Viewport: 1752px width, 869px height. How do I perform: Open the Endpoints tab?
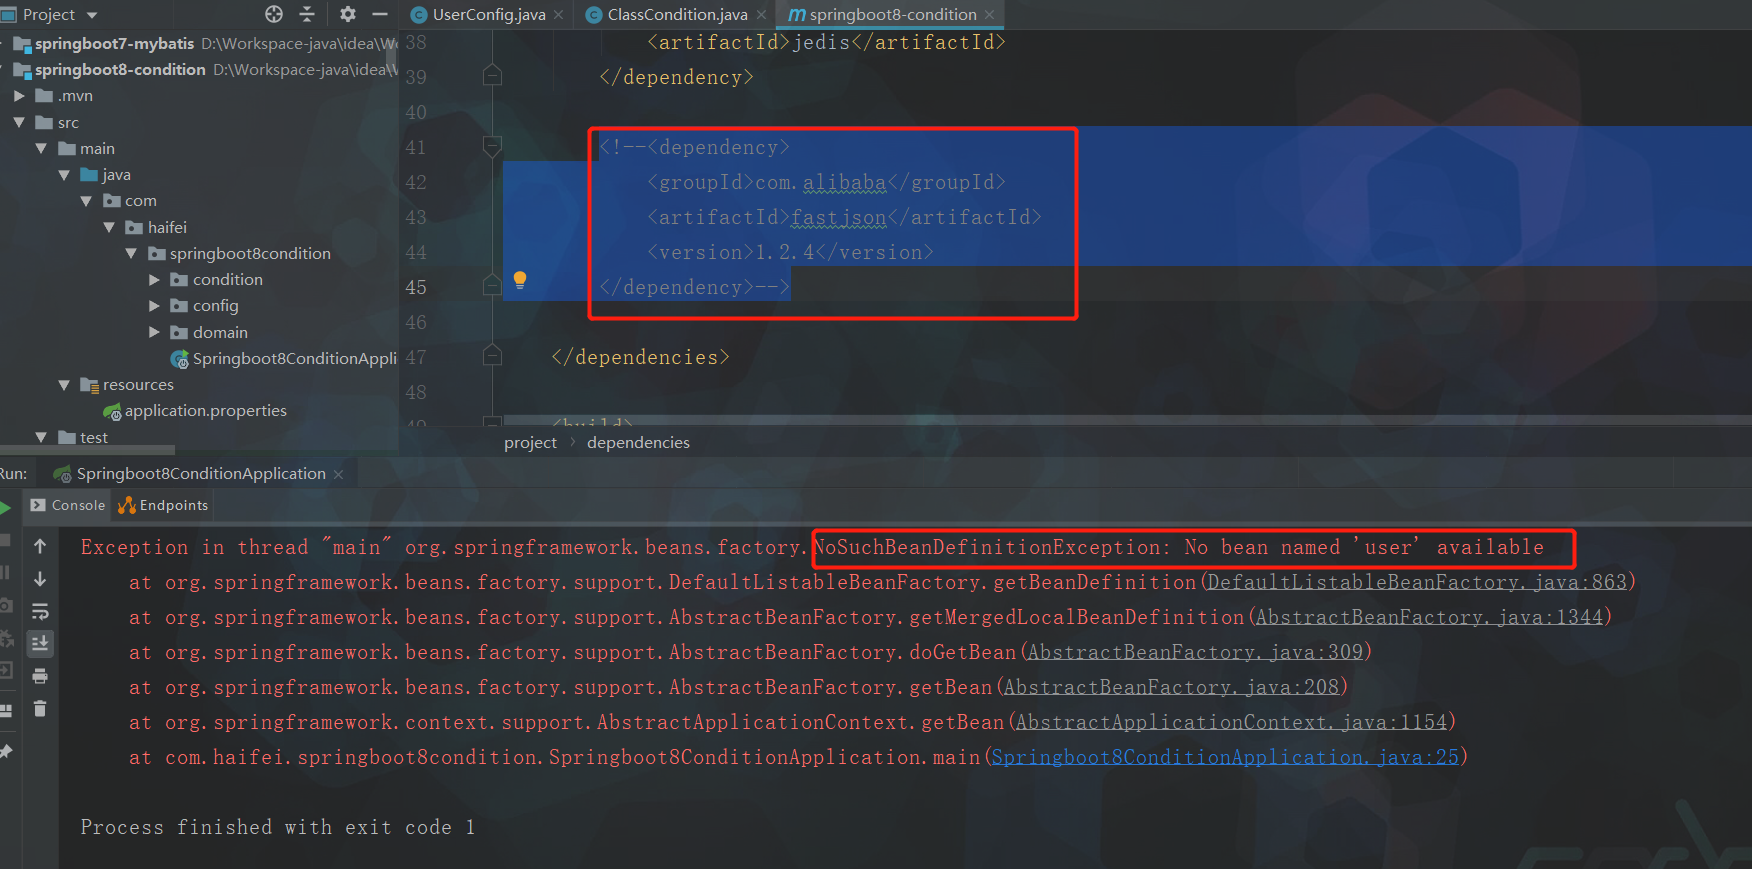pyautogui.click(x=163, y=506)
